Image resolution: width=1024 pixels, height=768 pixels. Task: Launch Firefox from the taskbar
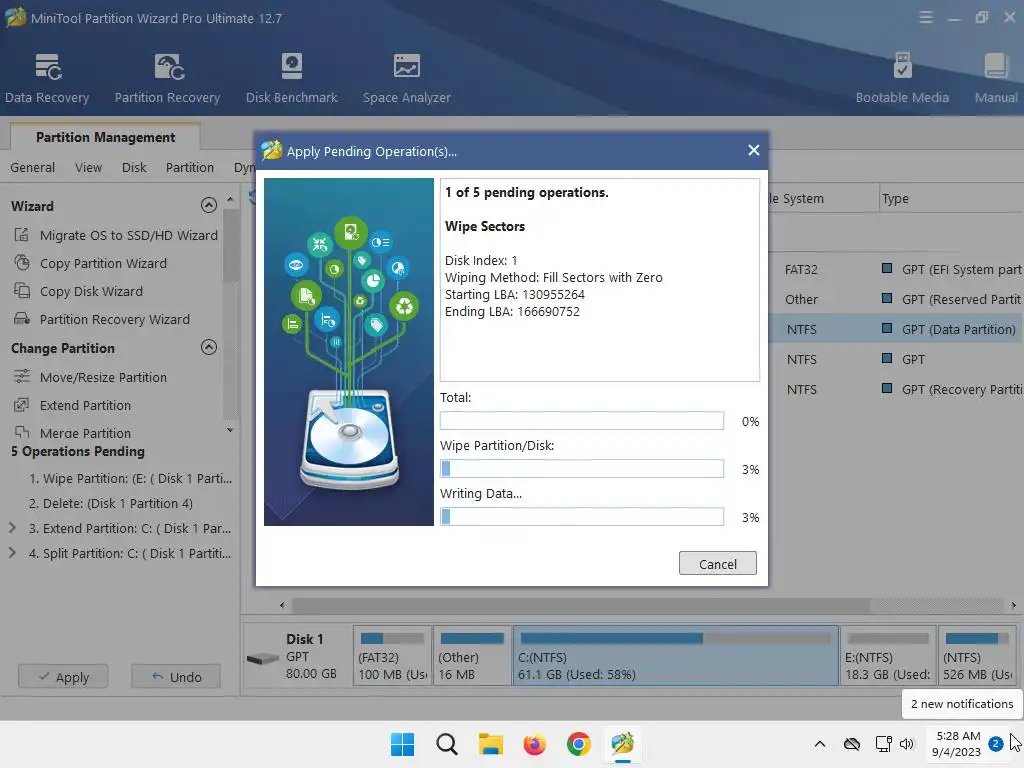(x=534, y=744)
